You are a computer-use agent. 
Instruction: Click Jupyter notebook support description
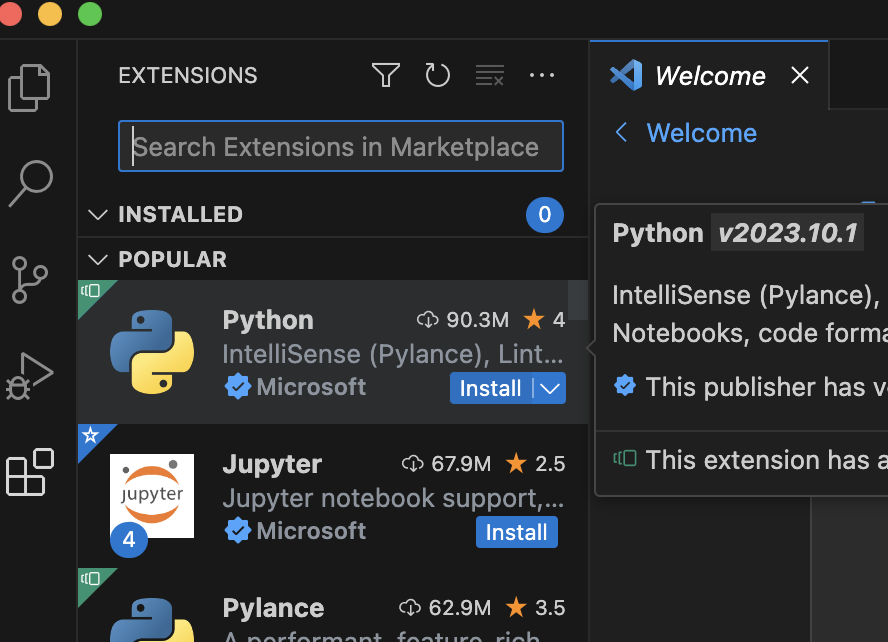coord(393,498)
